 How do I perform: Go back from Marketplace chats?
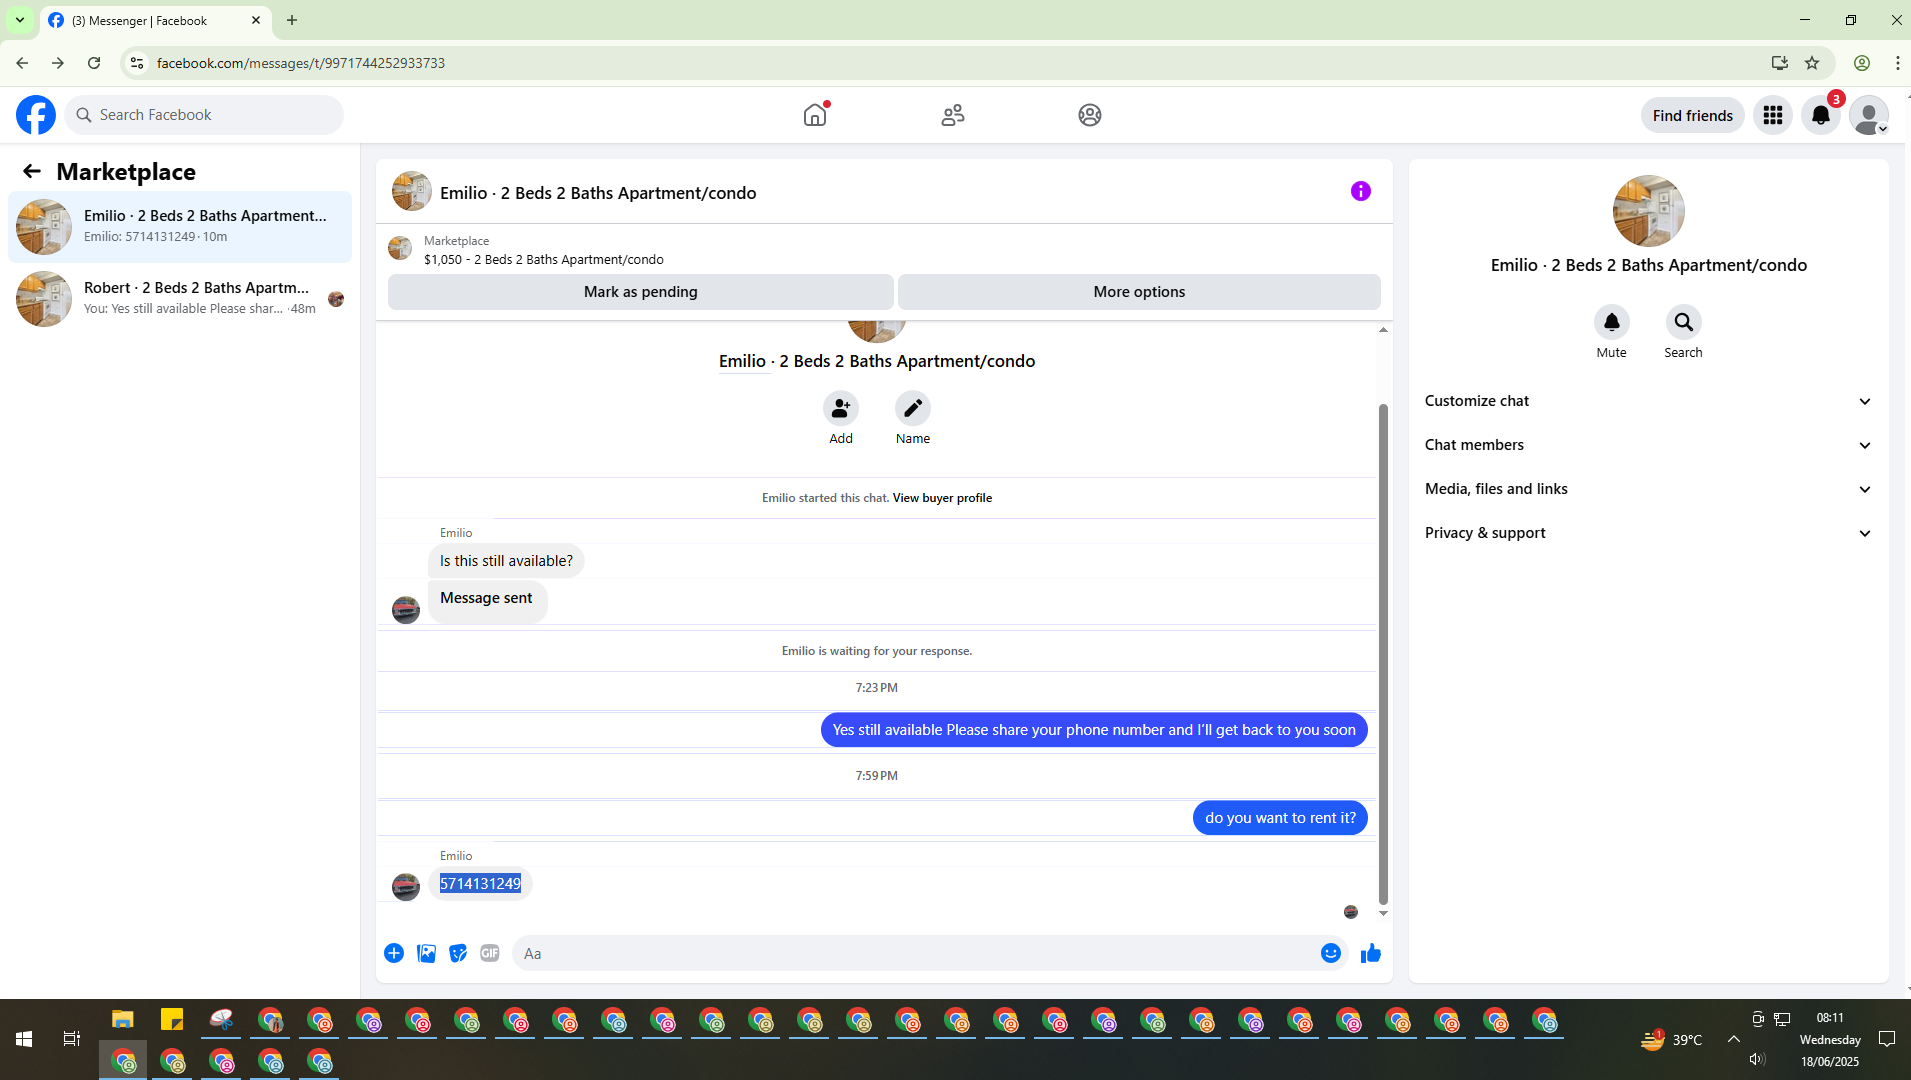point(32,171)
